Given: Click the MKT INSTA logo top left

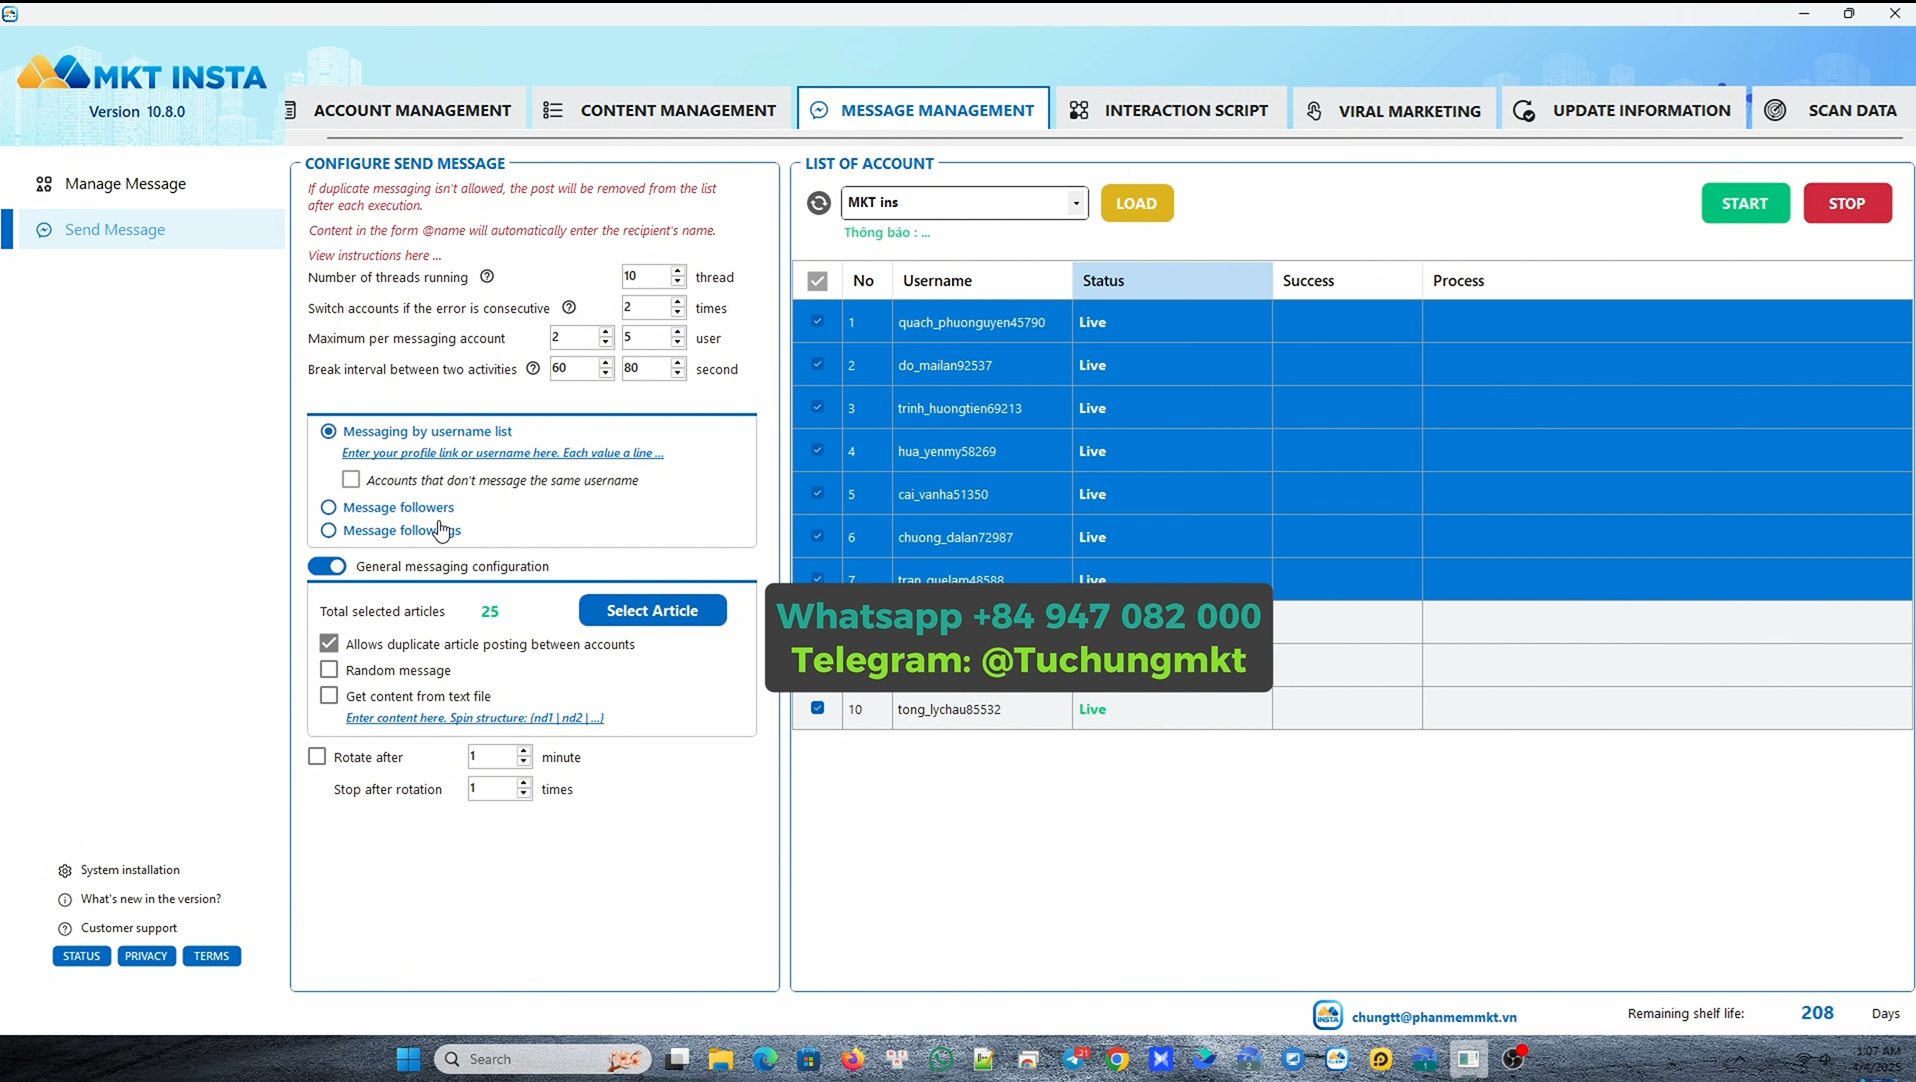Looking at the screenshot, I should 142,75.
